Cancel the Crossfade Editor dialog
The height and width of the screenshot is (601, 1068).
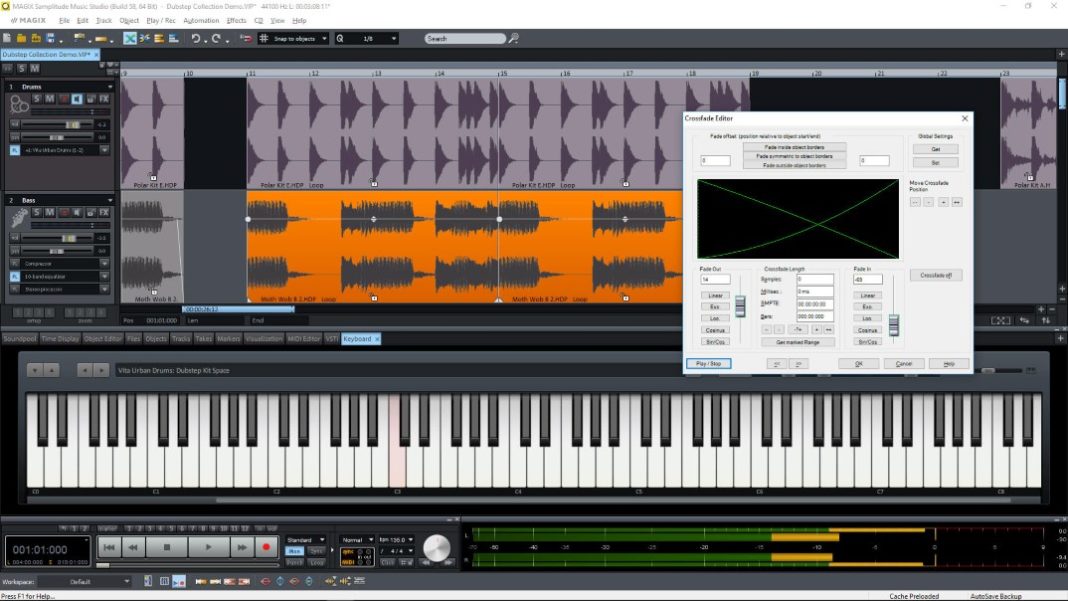tap(903, 364)
